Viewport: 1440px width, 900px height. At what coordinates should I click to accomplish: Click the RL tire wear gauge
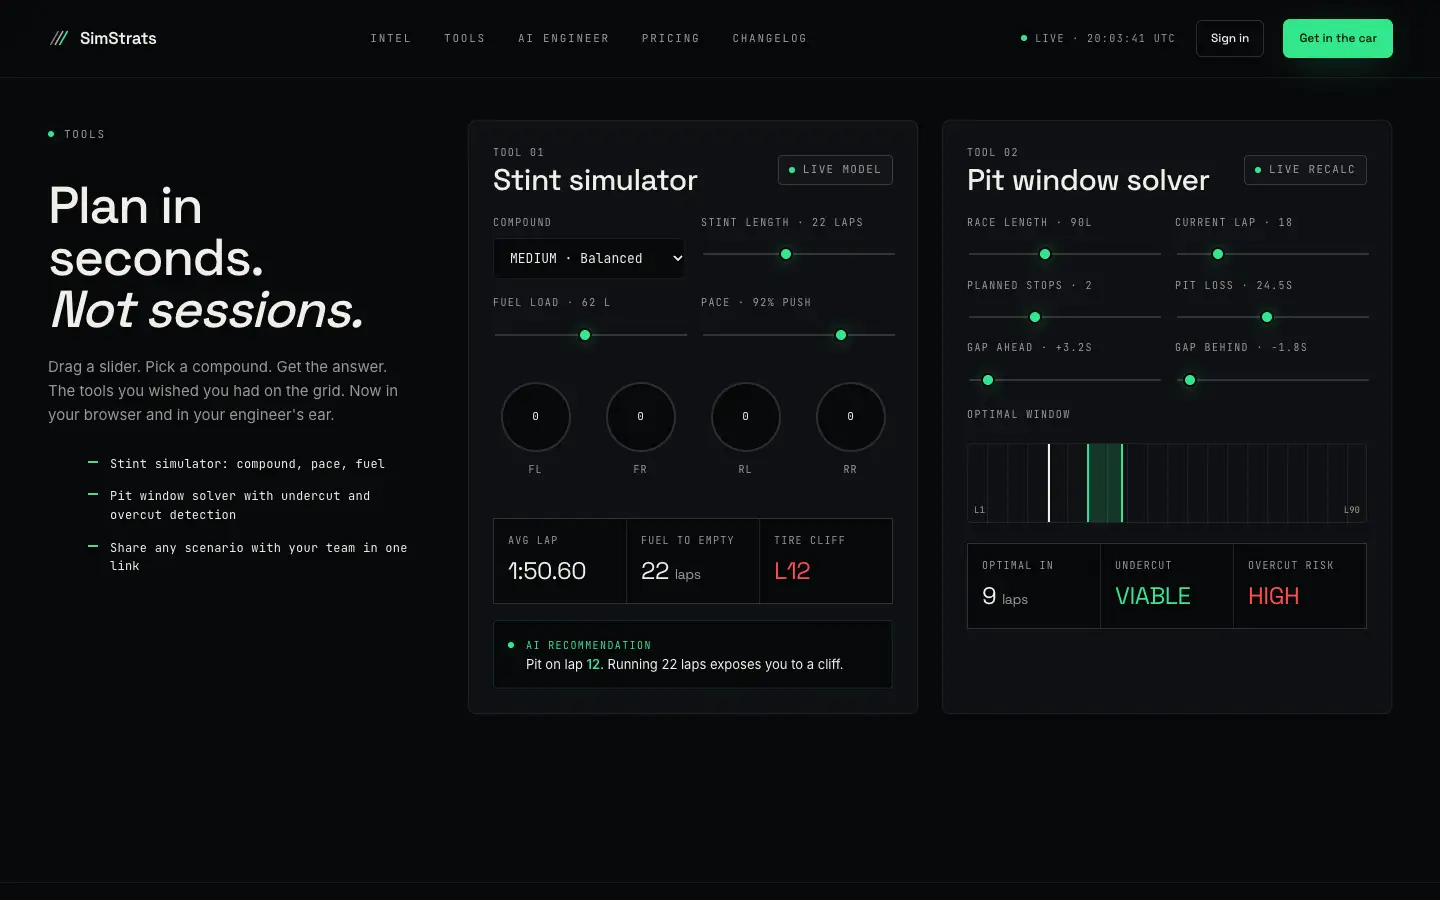(745, 417)
